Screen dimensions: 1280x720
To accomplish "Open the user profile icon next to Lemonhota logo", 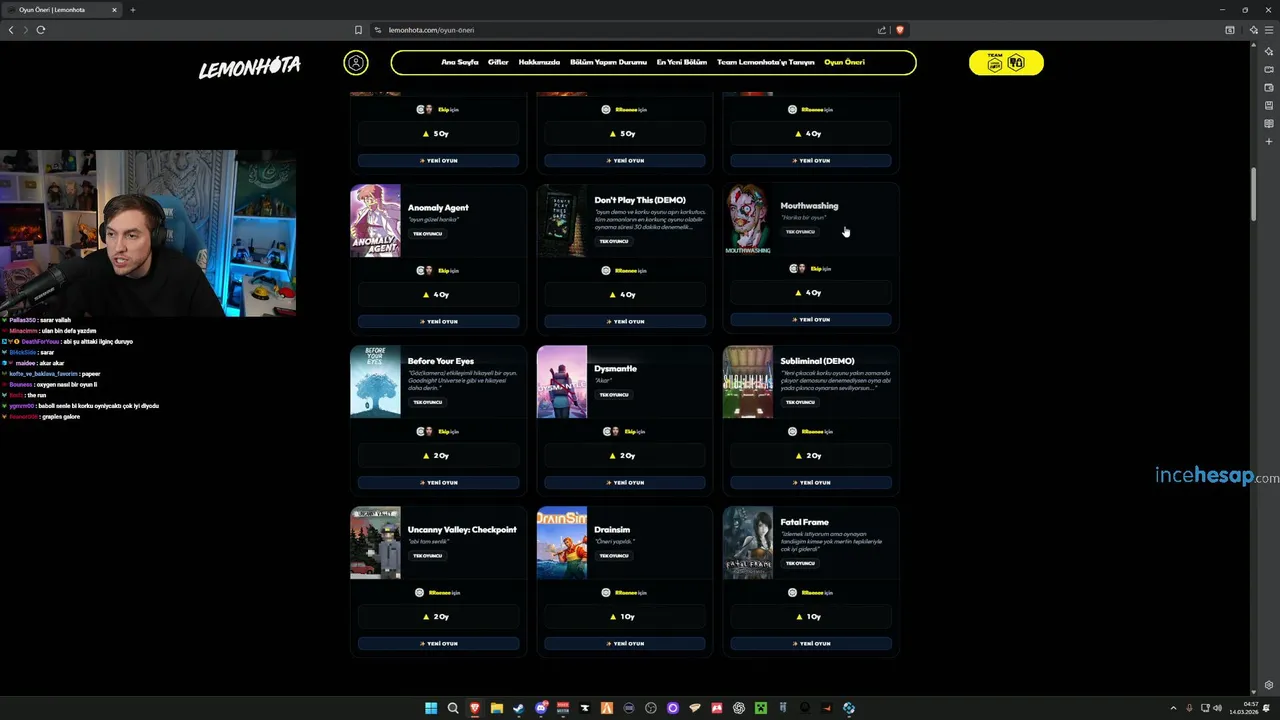I will (x=355, y=63).
